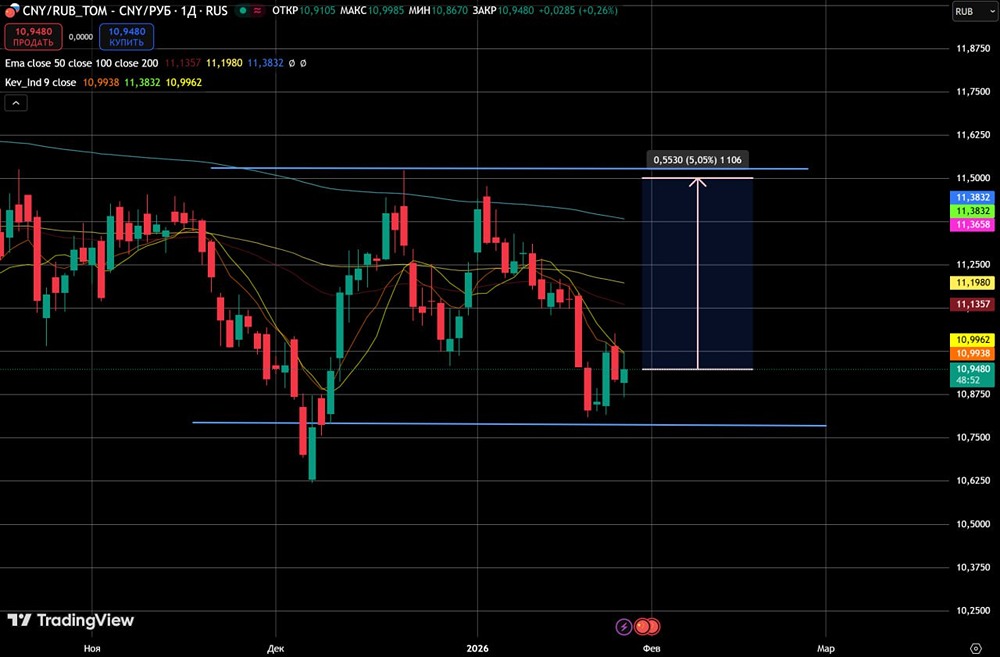The image size is (1000, 657).
Task: Click the green market status dot
Action: click(x=242, y=11)
